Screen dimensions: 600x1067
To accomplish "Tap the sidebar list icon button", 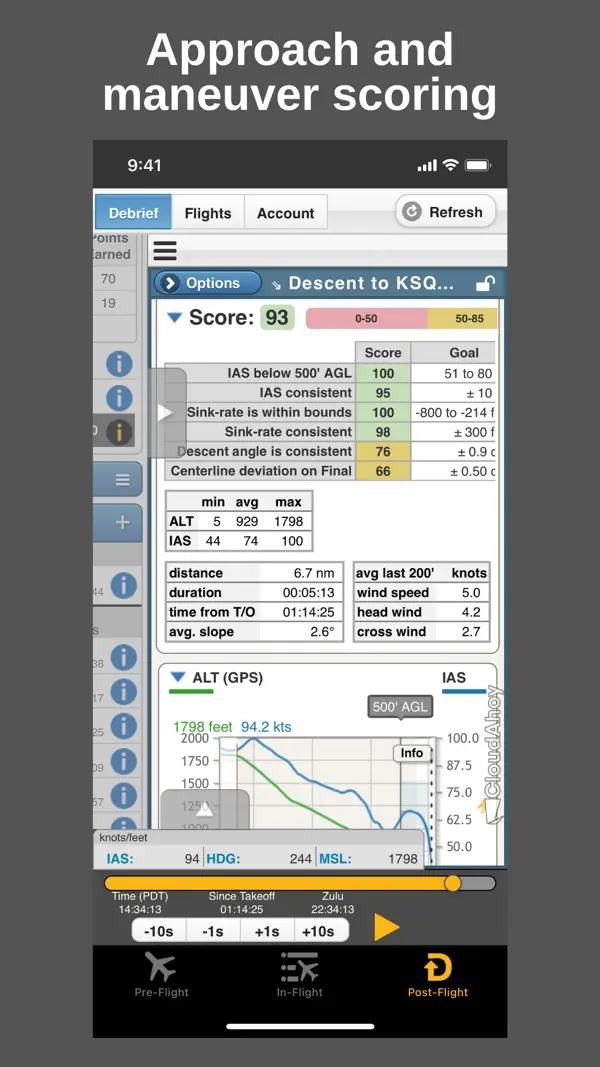I will [x=122, y=480].
